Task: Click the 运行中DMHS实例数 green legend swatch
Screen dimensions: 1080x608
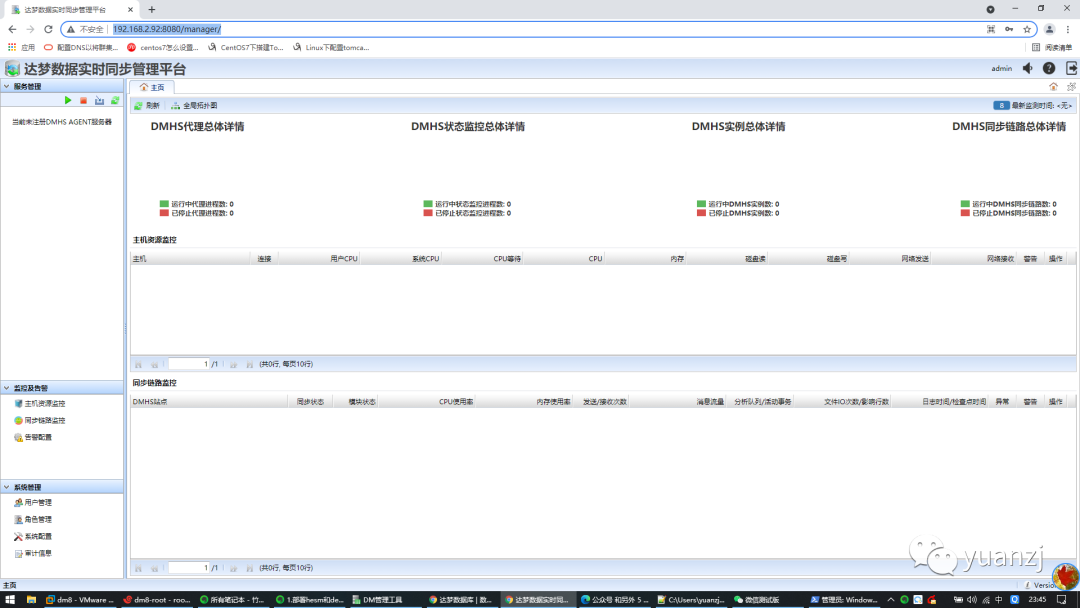Action: pyautogui.click(x=701, y=204)
